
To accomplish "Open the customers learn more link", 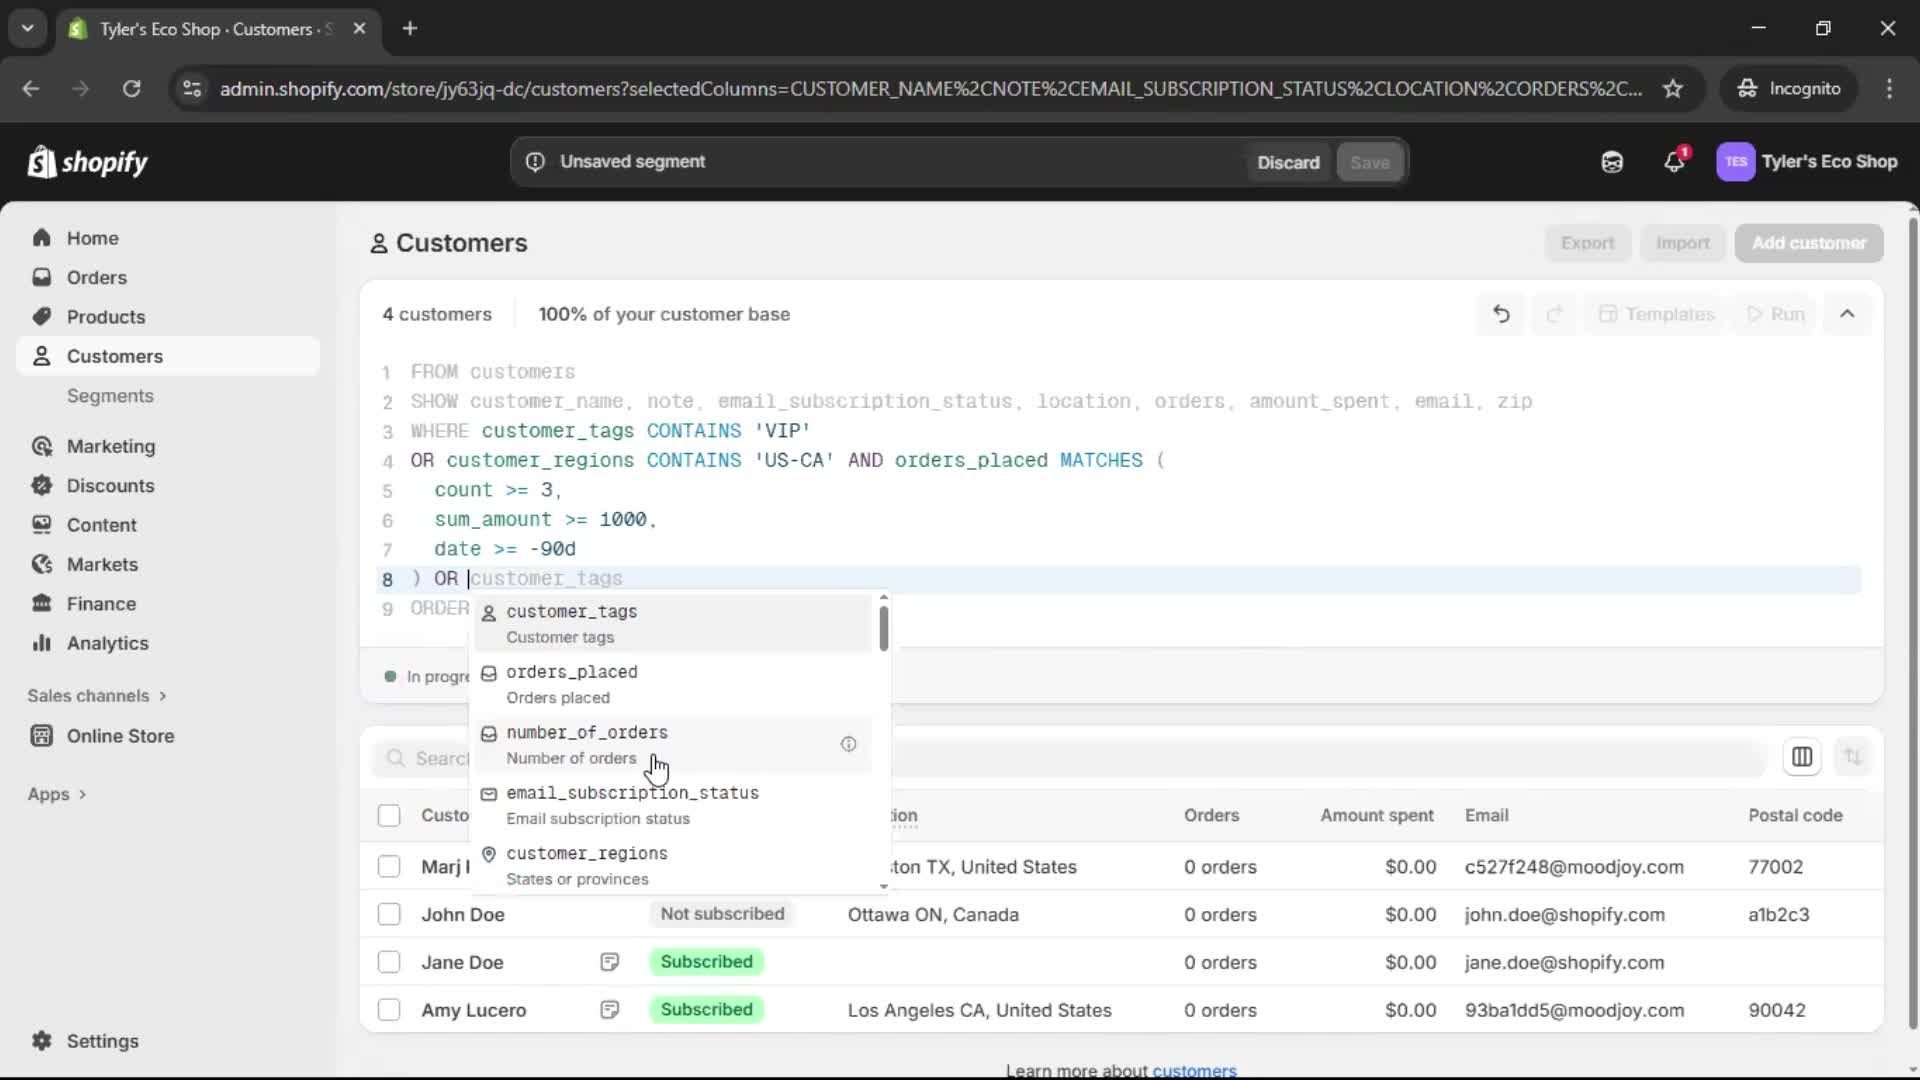I will click(x=1195, y=1069).
